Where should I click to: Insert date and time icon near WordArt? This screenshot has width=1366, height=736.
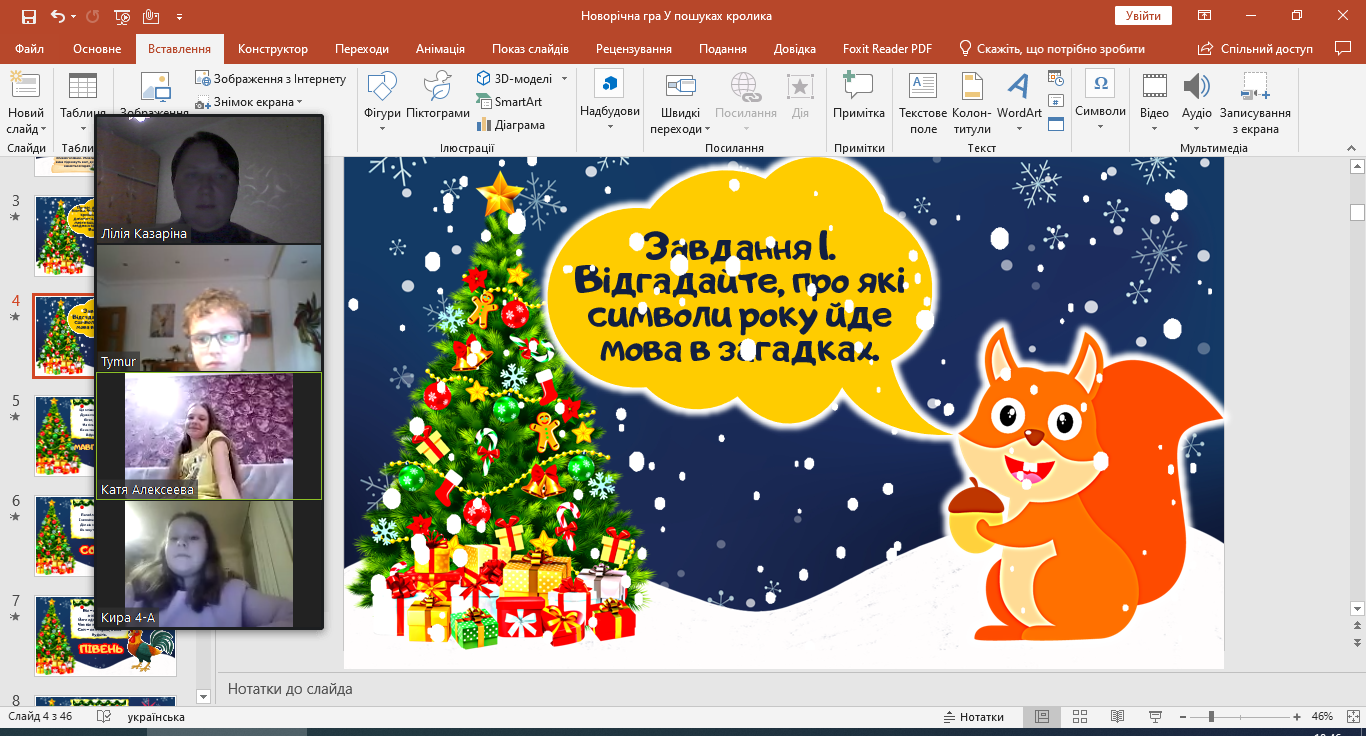[1056, 78]
